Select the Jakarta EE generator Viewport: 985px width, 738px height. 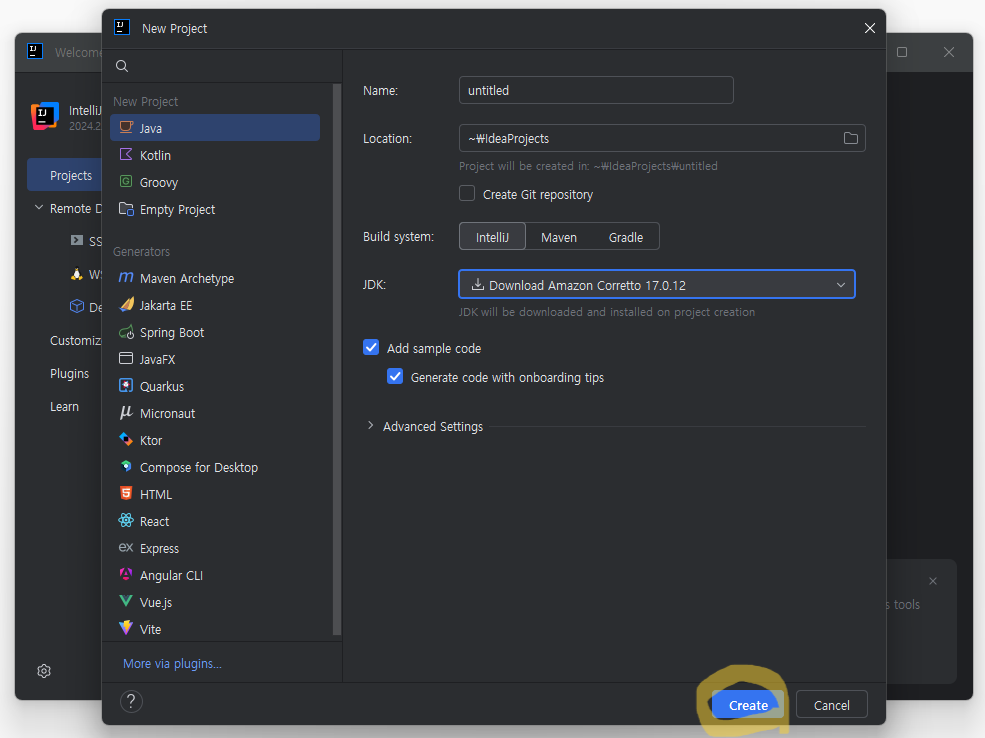[215, 305]
